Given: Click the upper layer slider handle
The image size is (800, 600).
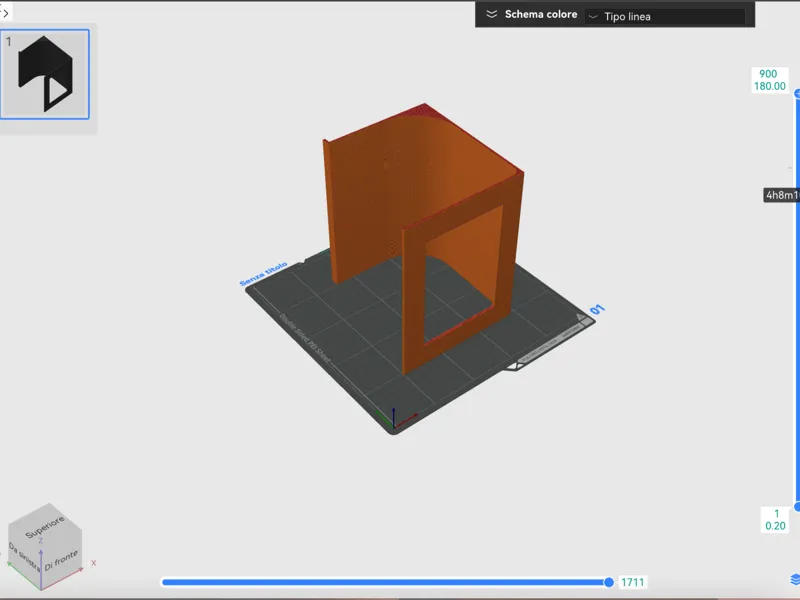Looking at the screenshot, I should pyautogui.click(x=797, y=94).
